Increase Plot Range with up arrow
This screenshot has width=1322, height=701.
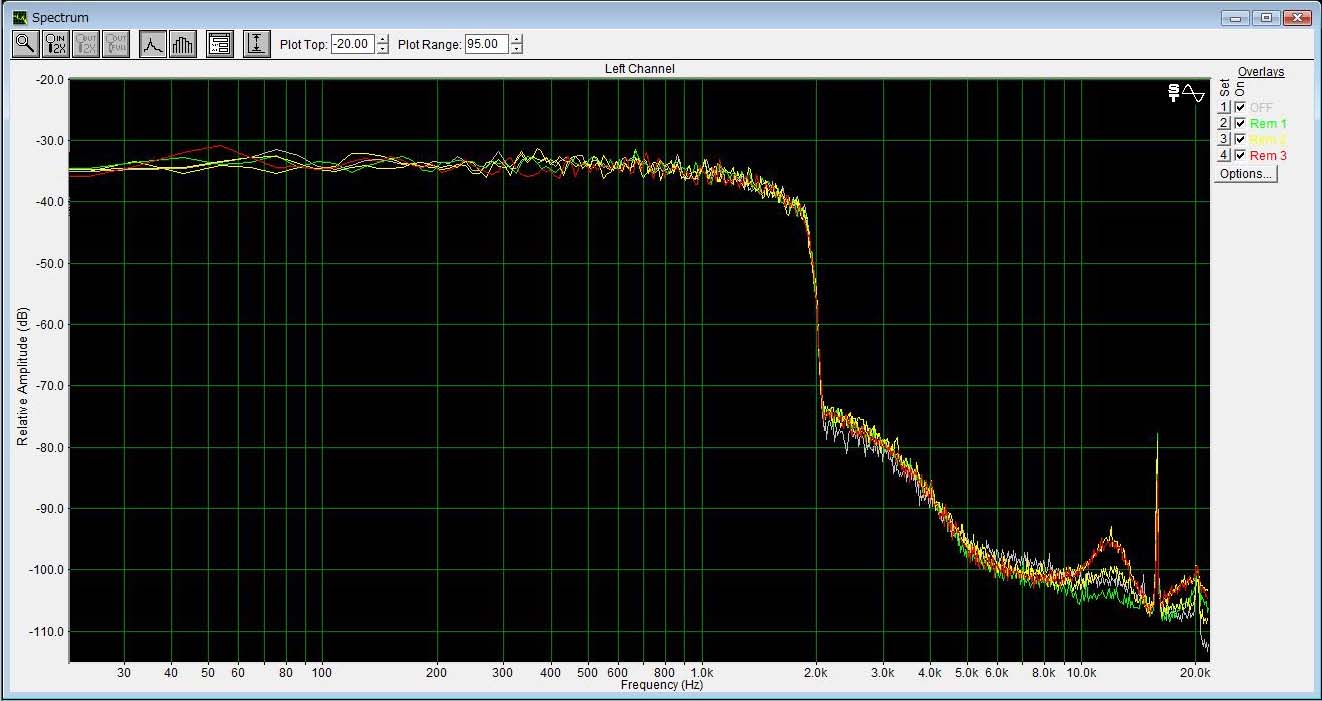[x=516, y=40]
